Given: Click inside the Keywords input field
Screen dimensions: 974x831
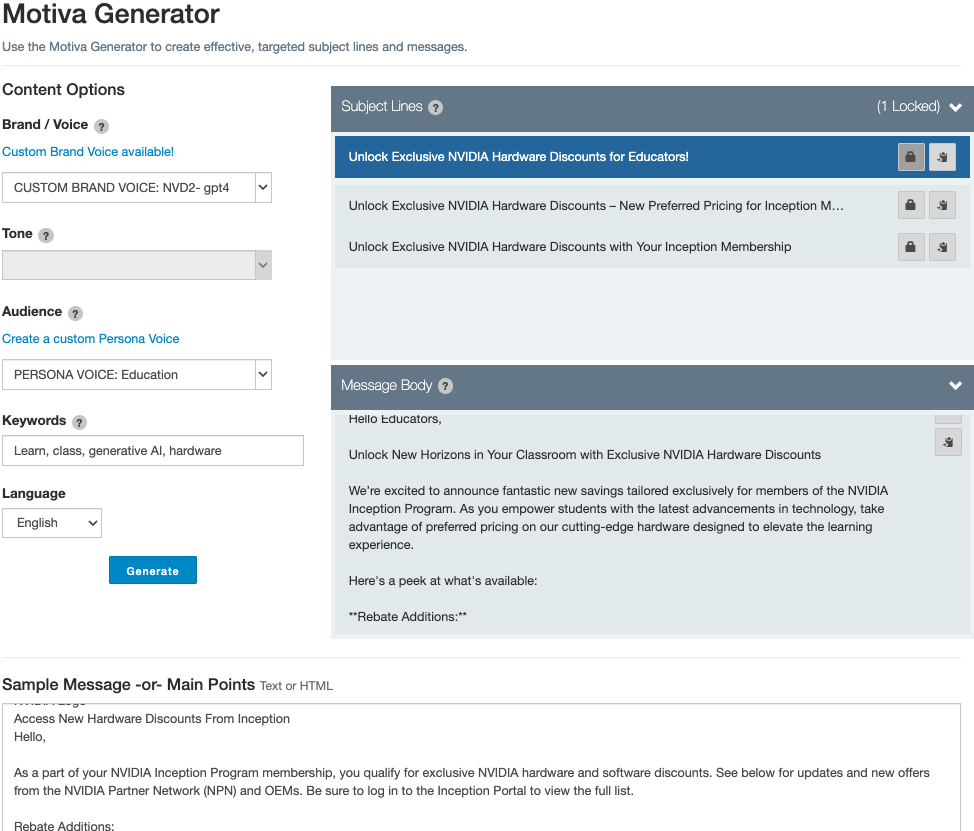Looking at the screenshot, I should pyautogui.click(x=152, y=450).
